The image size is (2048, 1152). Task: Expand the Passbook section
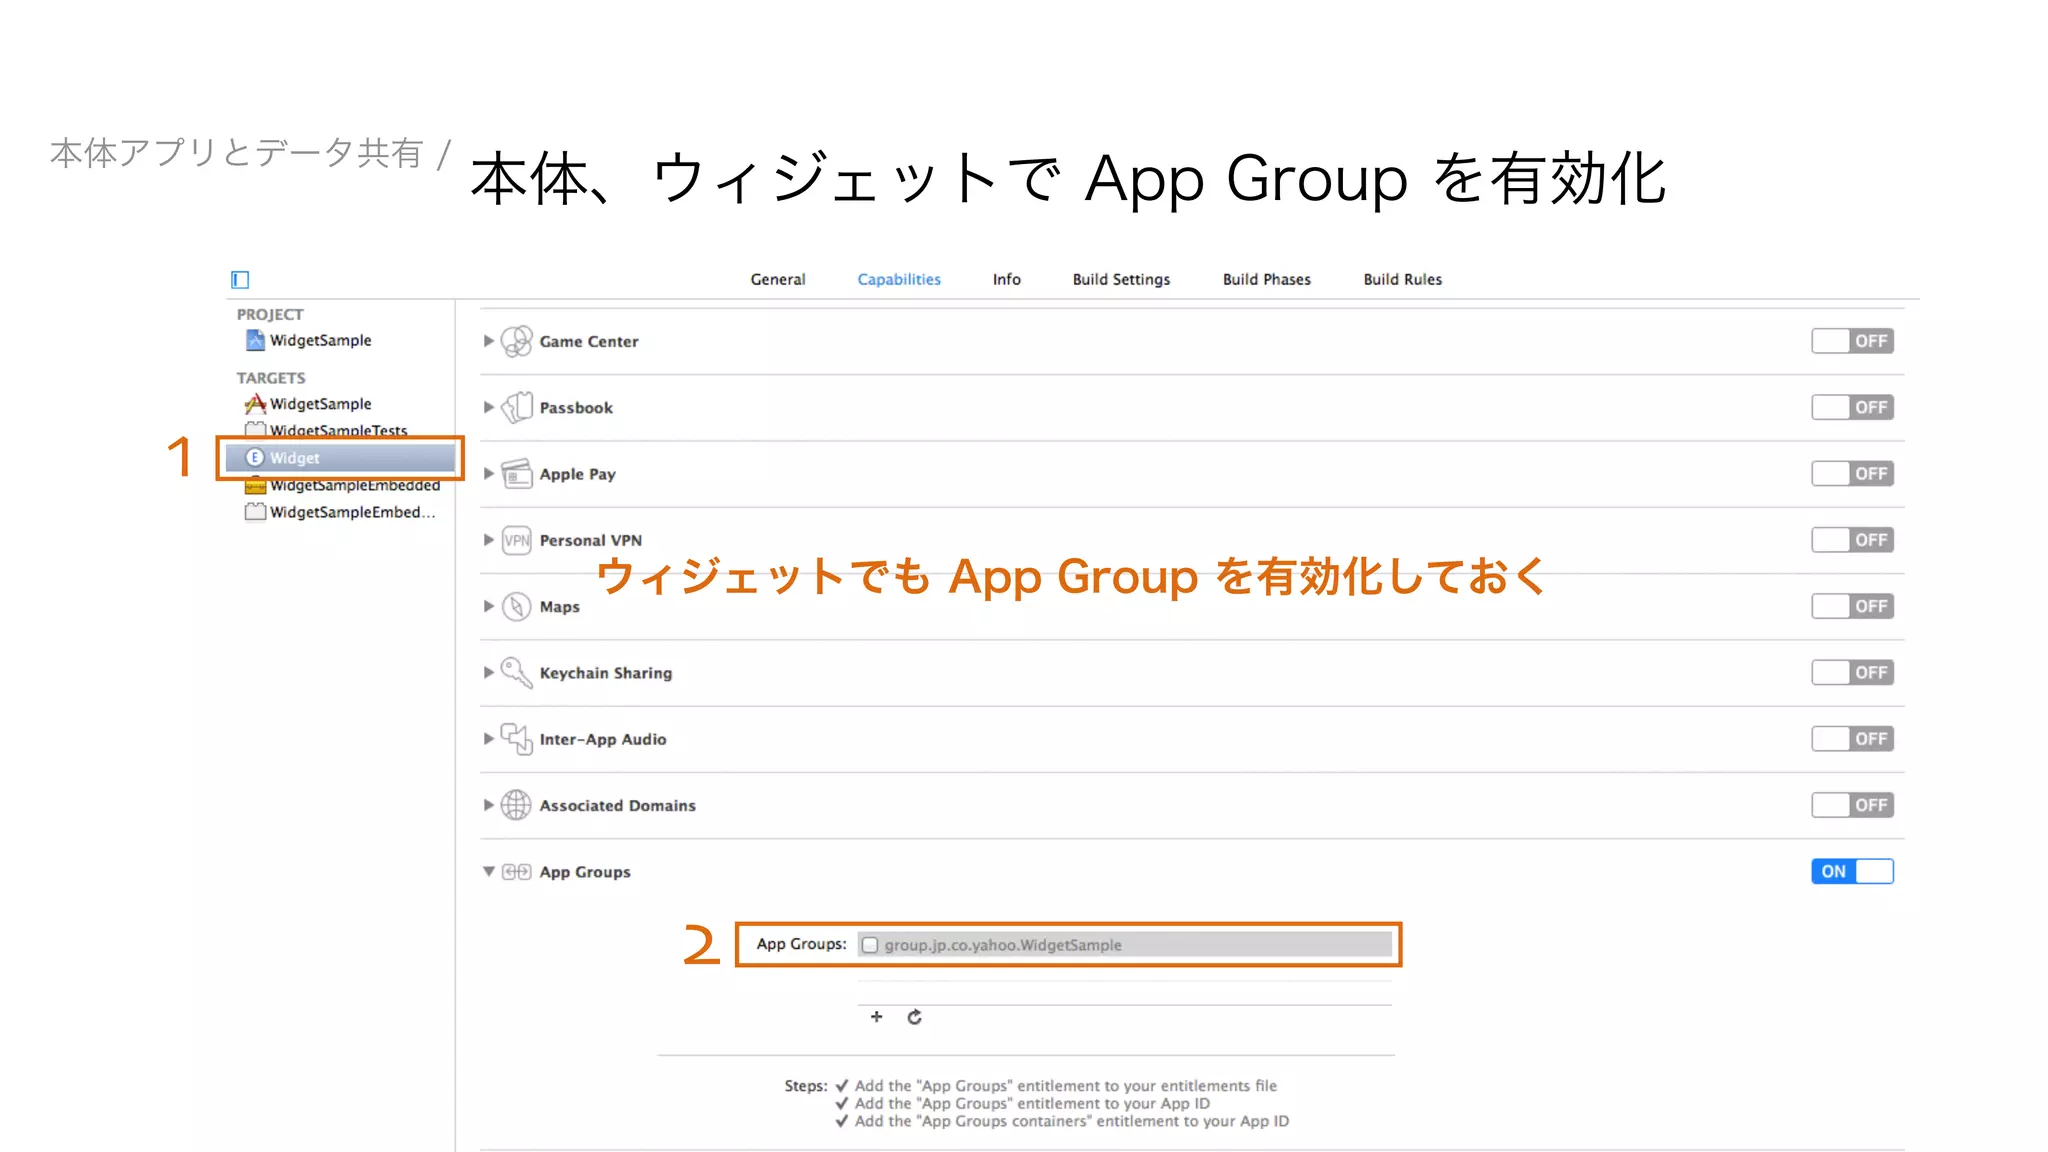click(488, 407)
